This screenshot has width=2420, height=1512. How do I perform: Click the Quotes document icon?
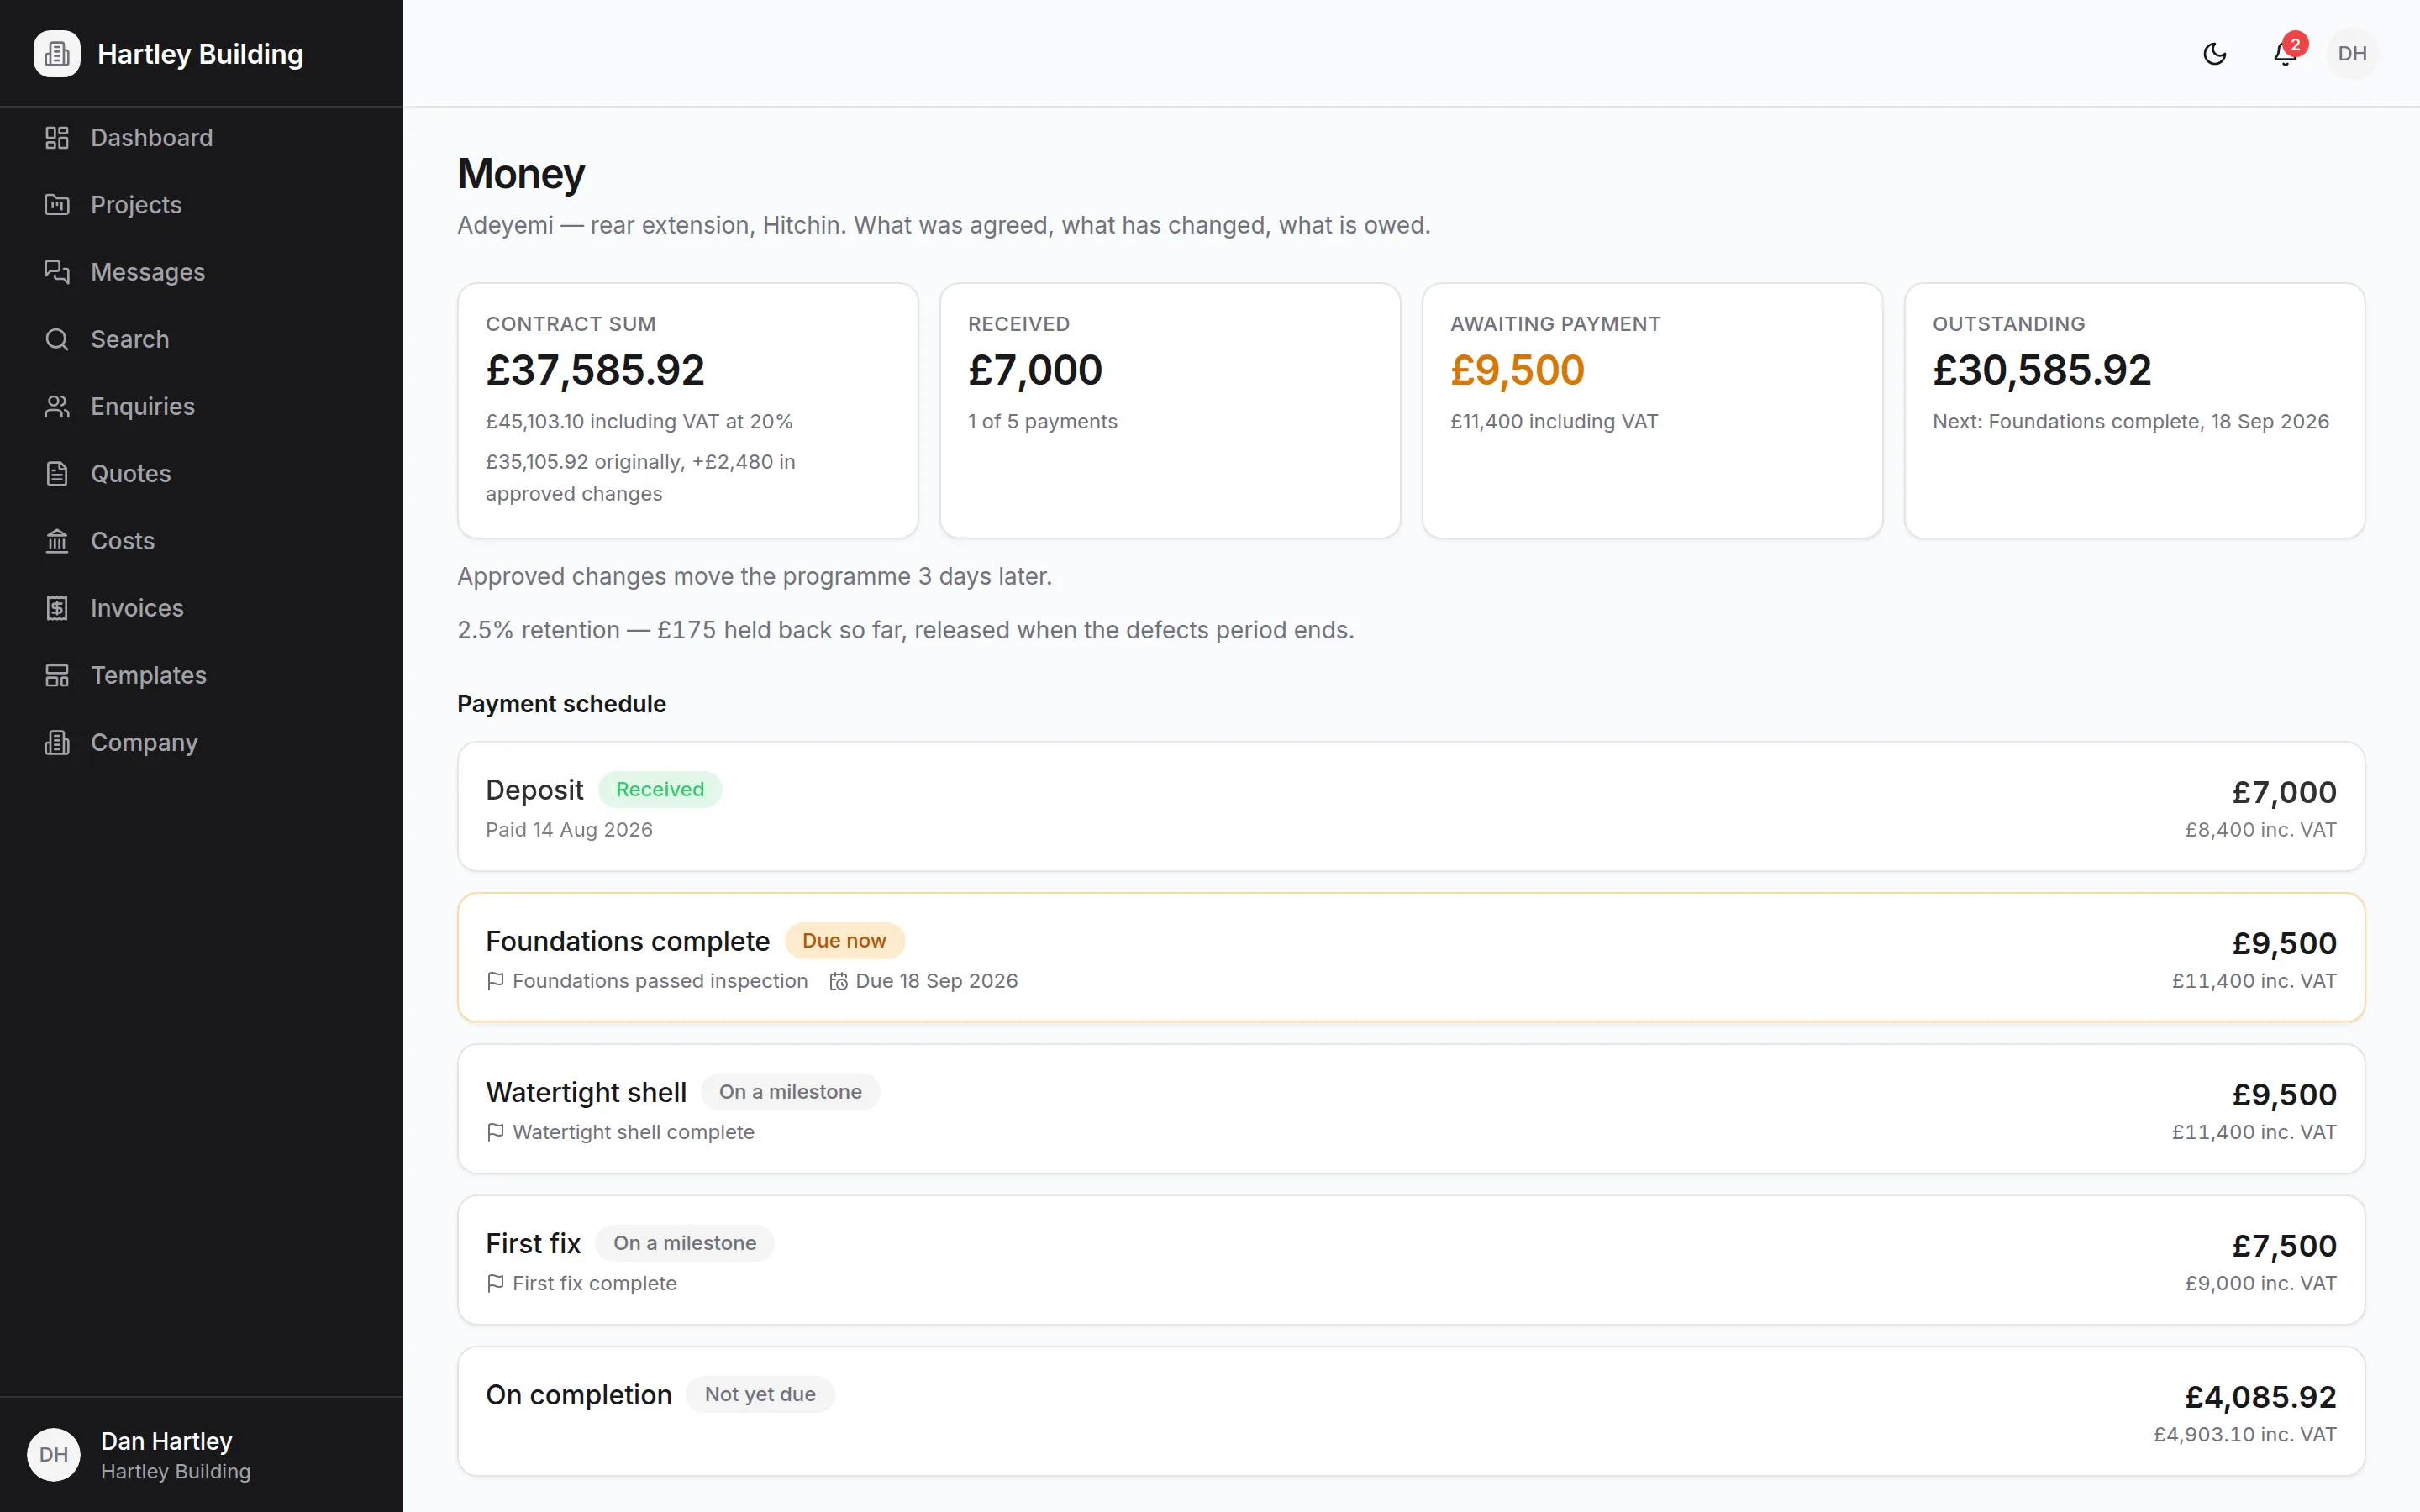pyautogui.click(x=57, y=473)
